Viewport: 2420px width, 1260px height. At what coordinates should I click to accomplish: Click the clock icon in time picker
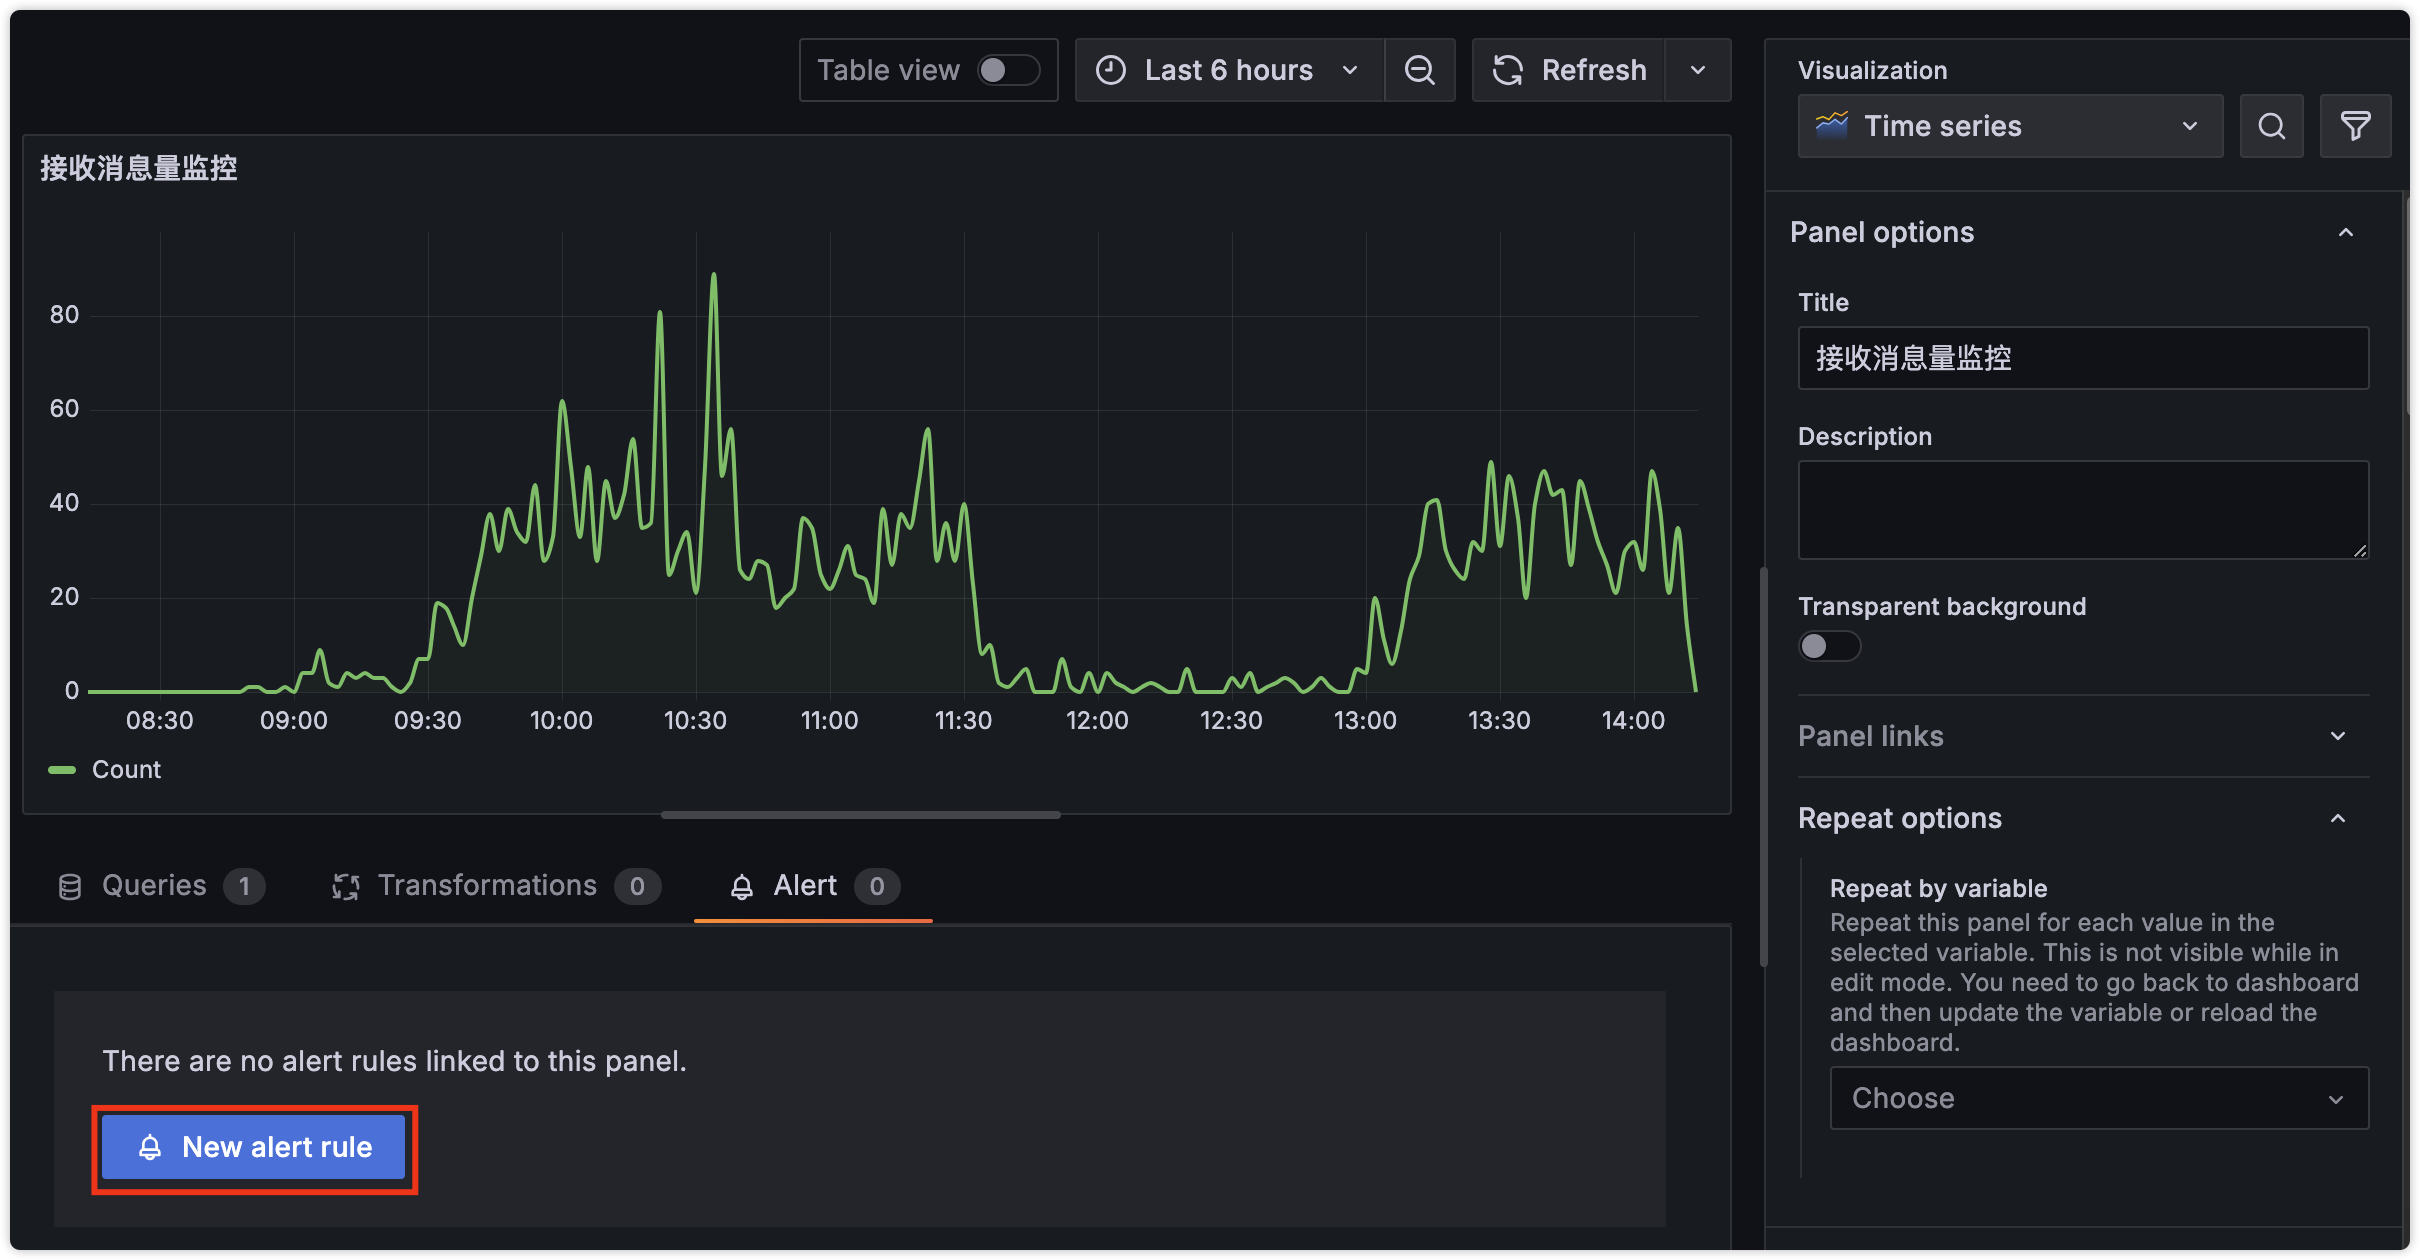point(1111,70)
